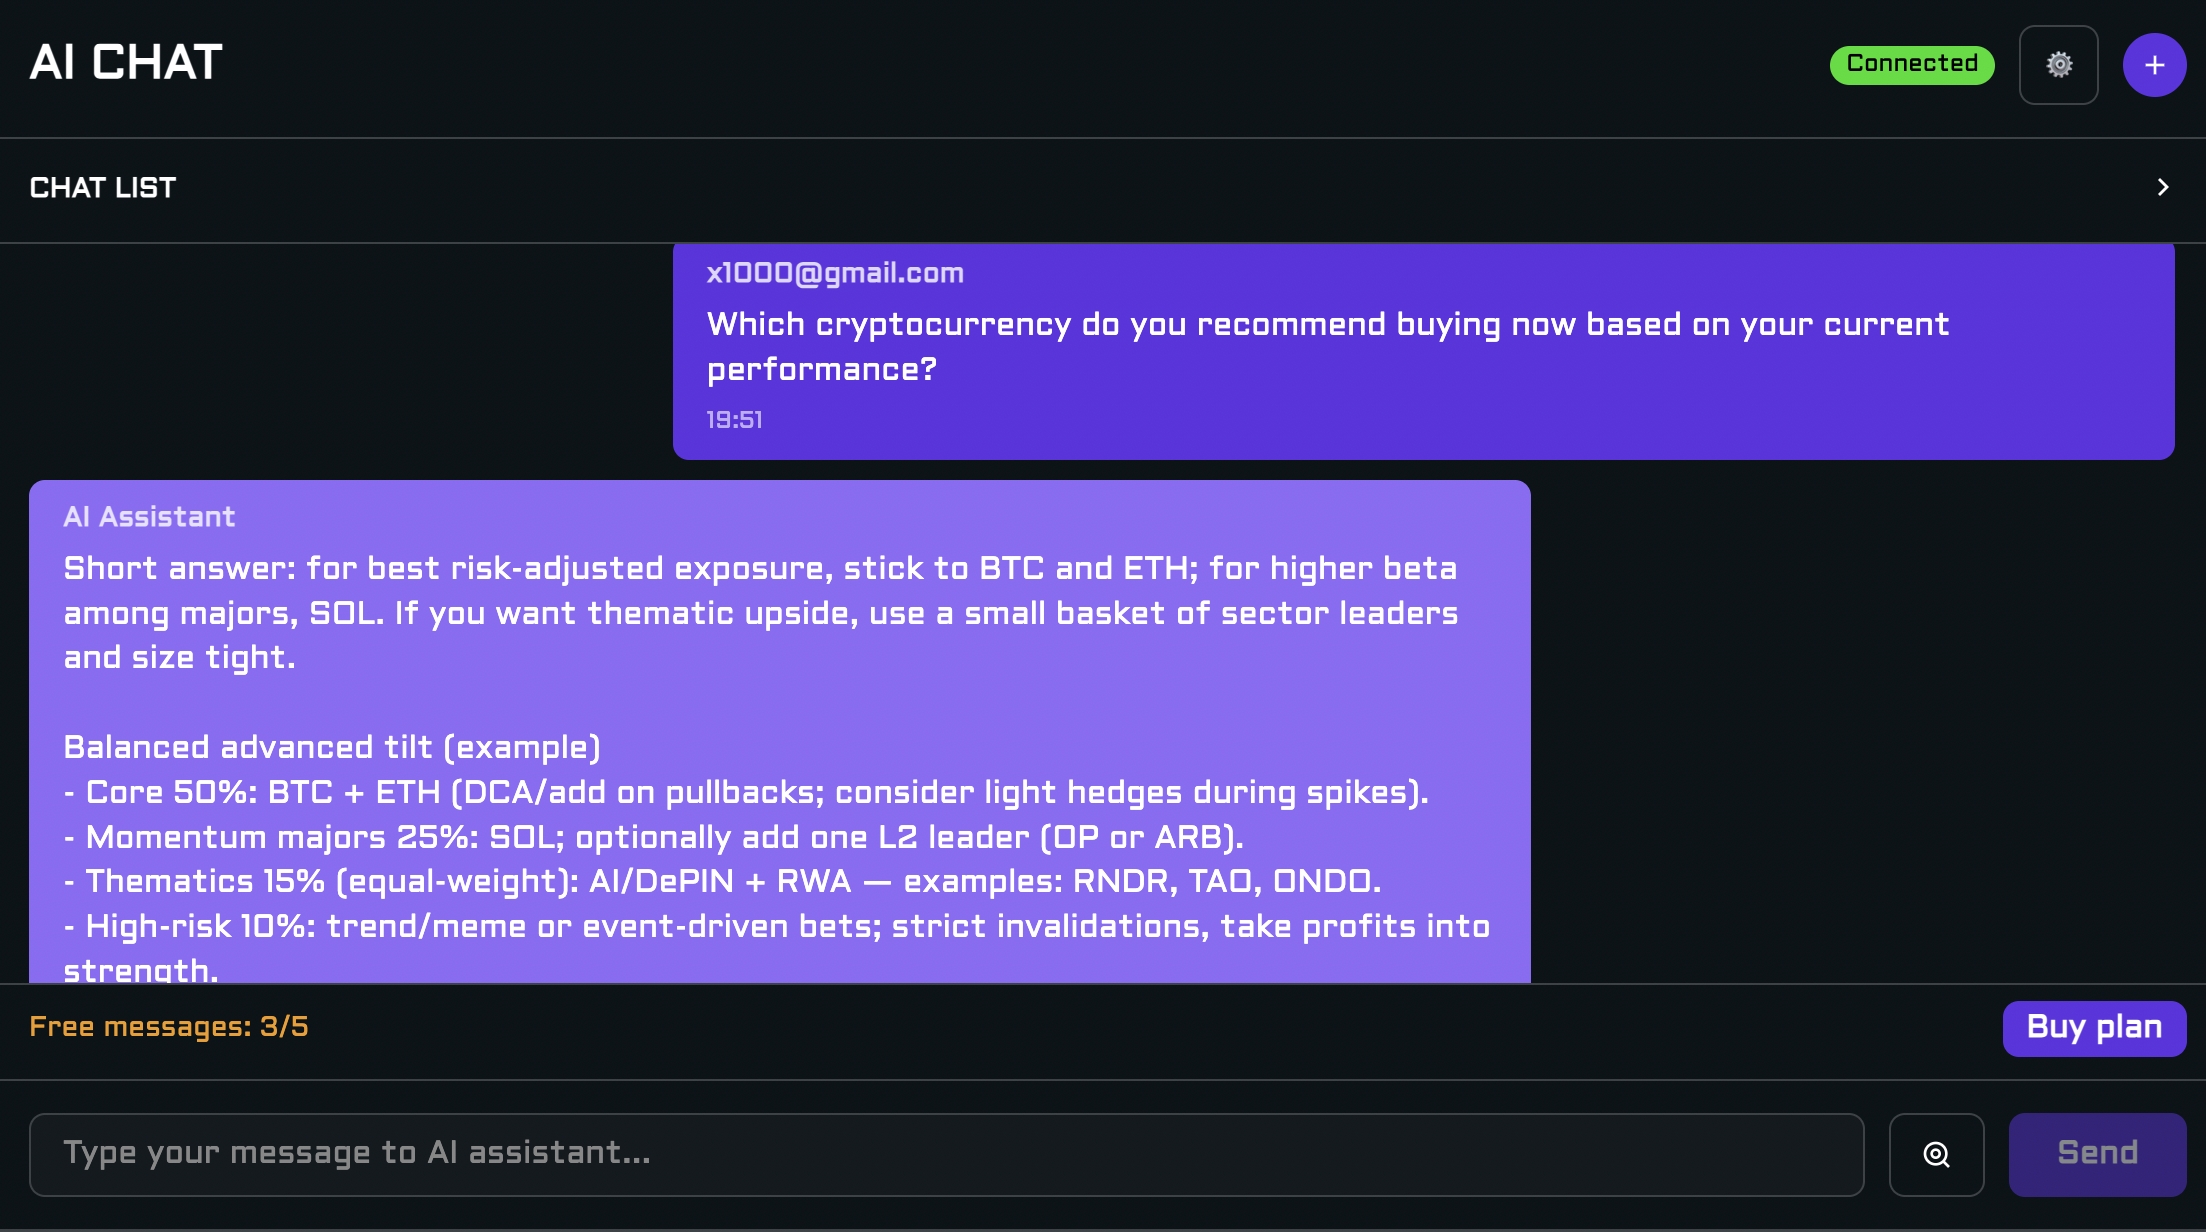Click the Core 50% BTC + ETH line
Viewport: 2206px width, 1232px height.
click(x=746, y=792)
